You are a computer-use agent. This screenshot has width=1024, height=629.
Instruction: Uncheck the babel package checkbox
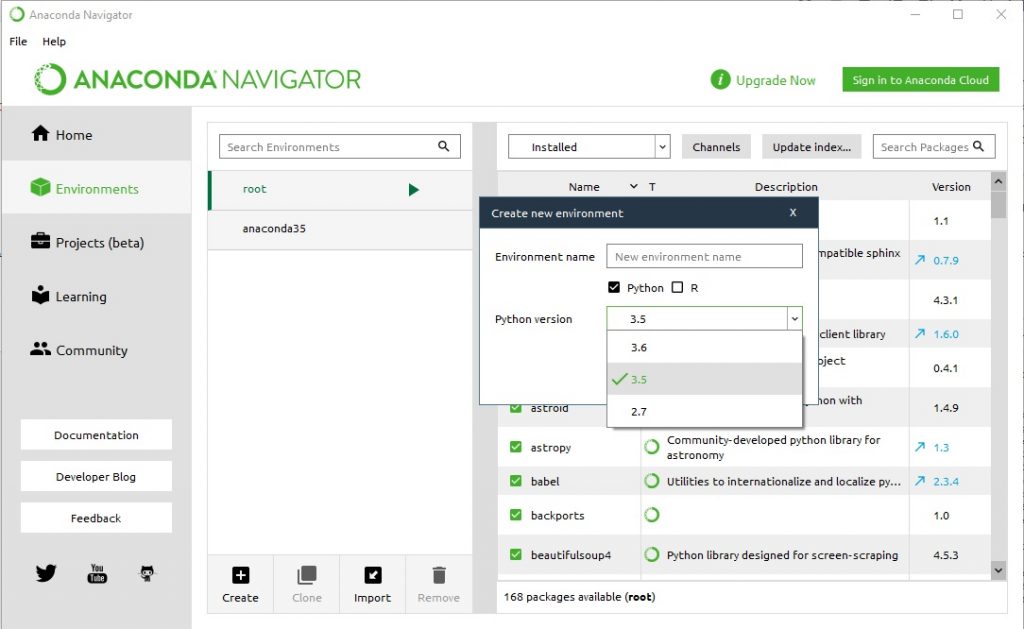(x=516, y=481)
